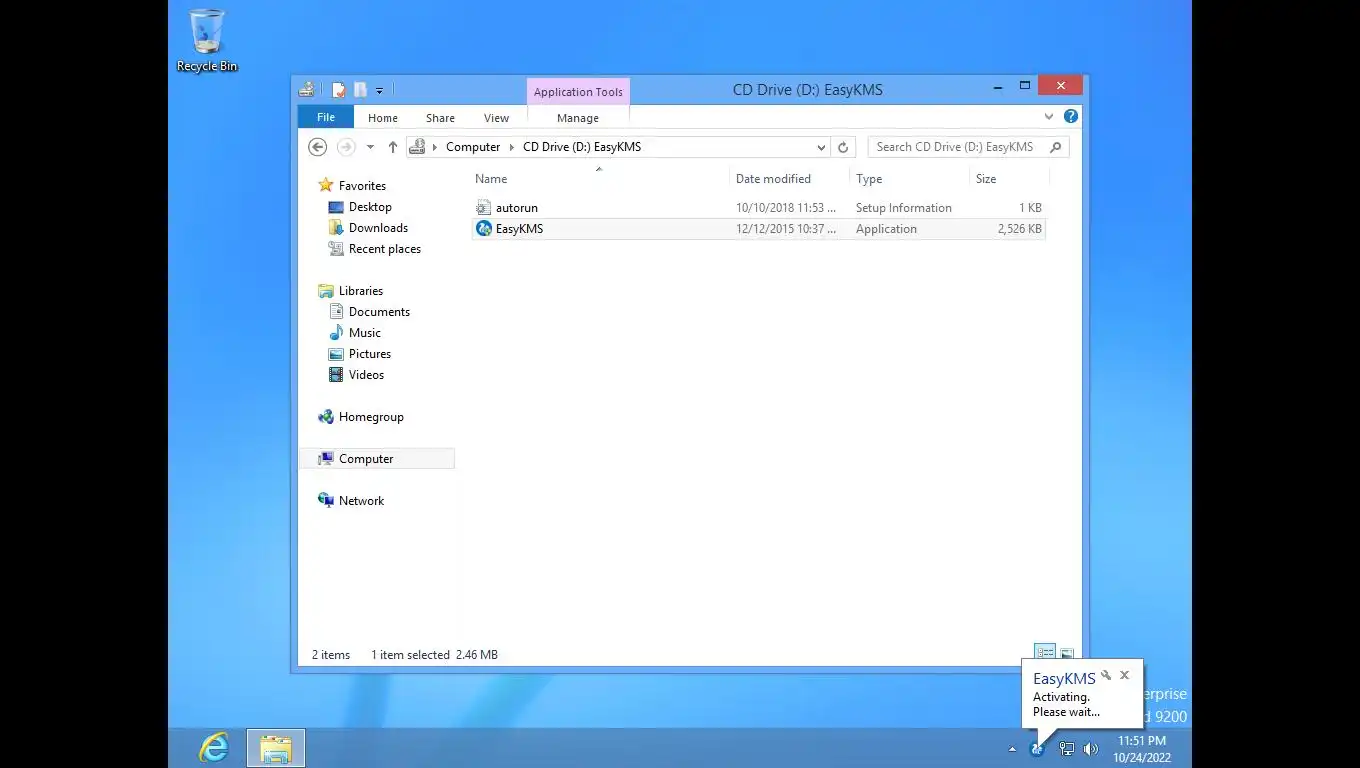Open network status tray icon
This screenshot has width=1360, height=768.
coord(1067,749)
